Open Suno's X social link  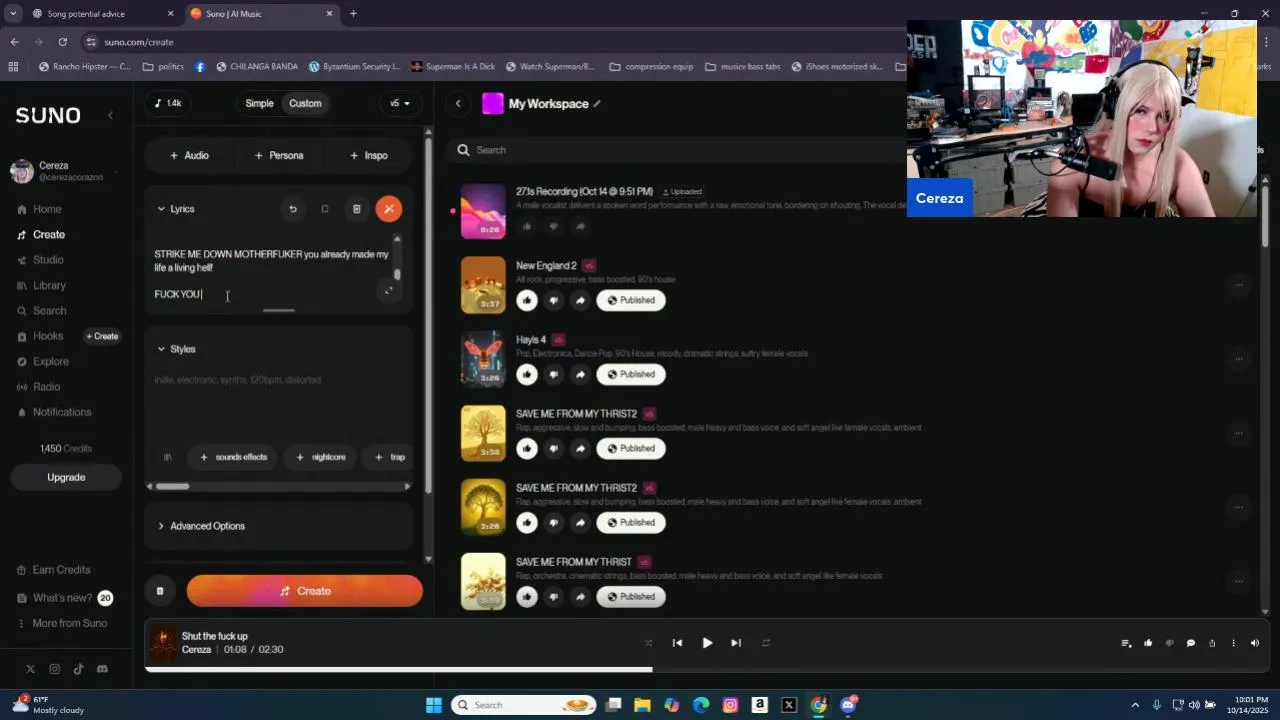coord(30,669)
